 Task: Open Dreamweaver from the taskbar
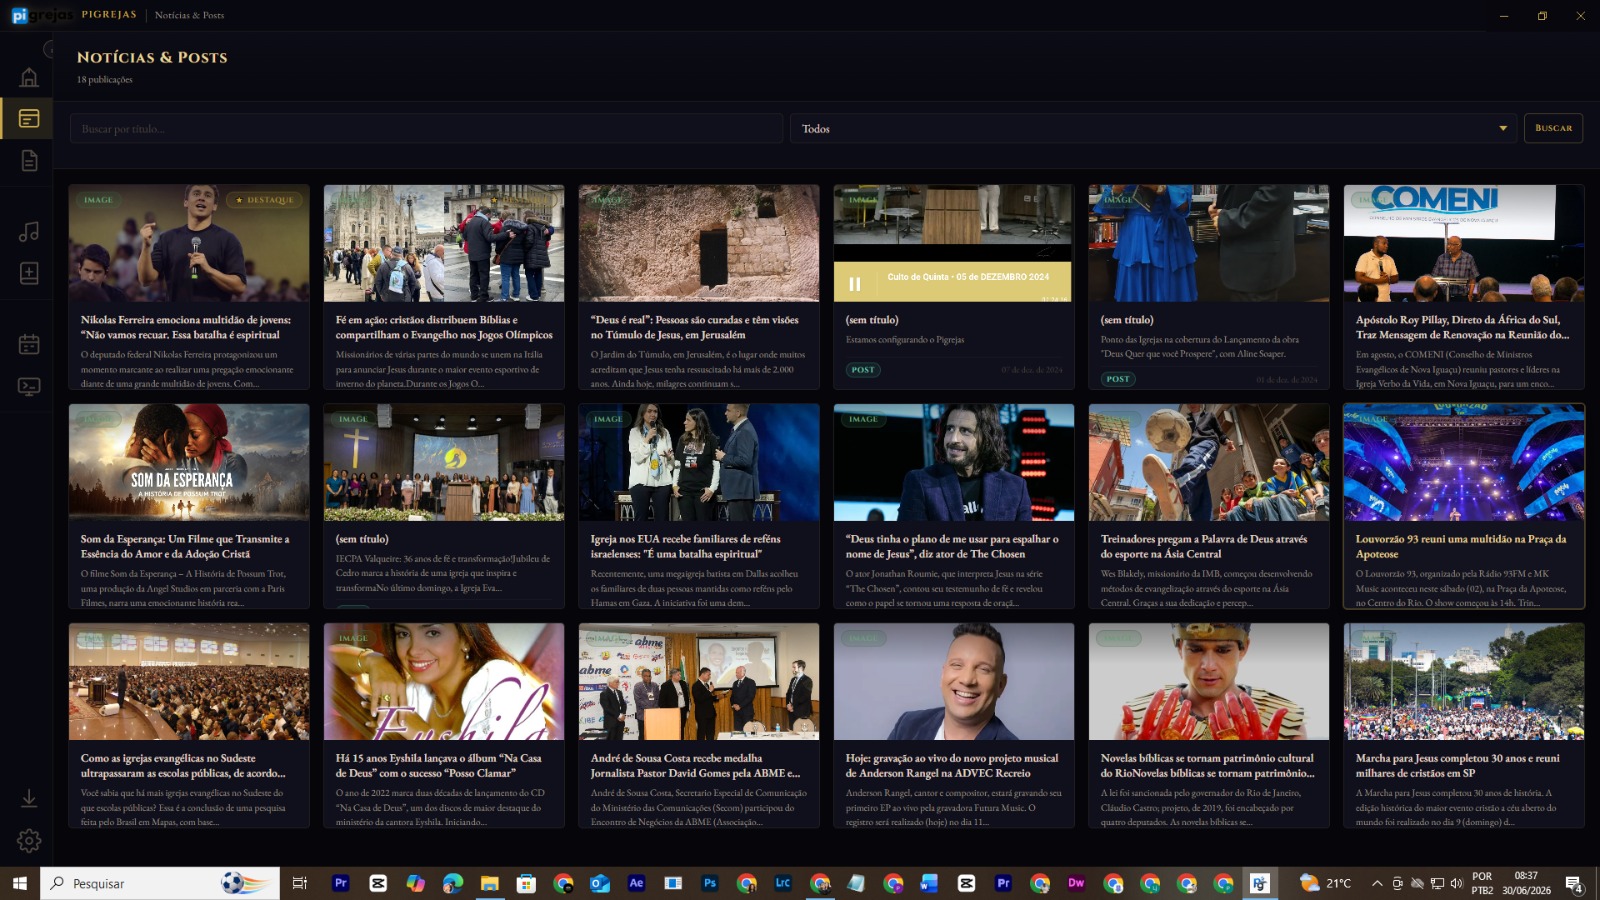pyautogui.click(x=1076, y=883)
